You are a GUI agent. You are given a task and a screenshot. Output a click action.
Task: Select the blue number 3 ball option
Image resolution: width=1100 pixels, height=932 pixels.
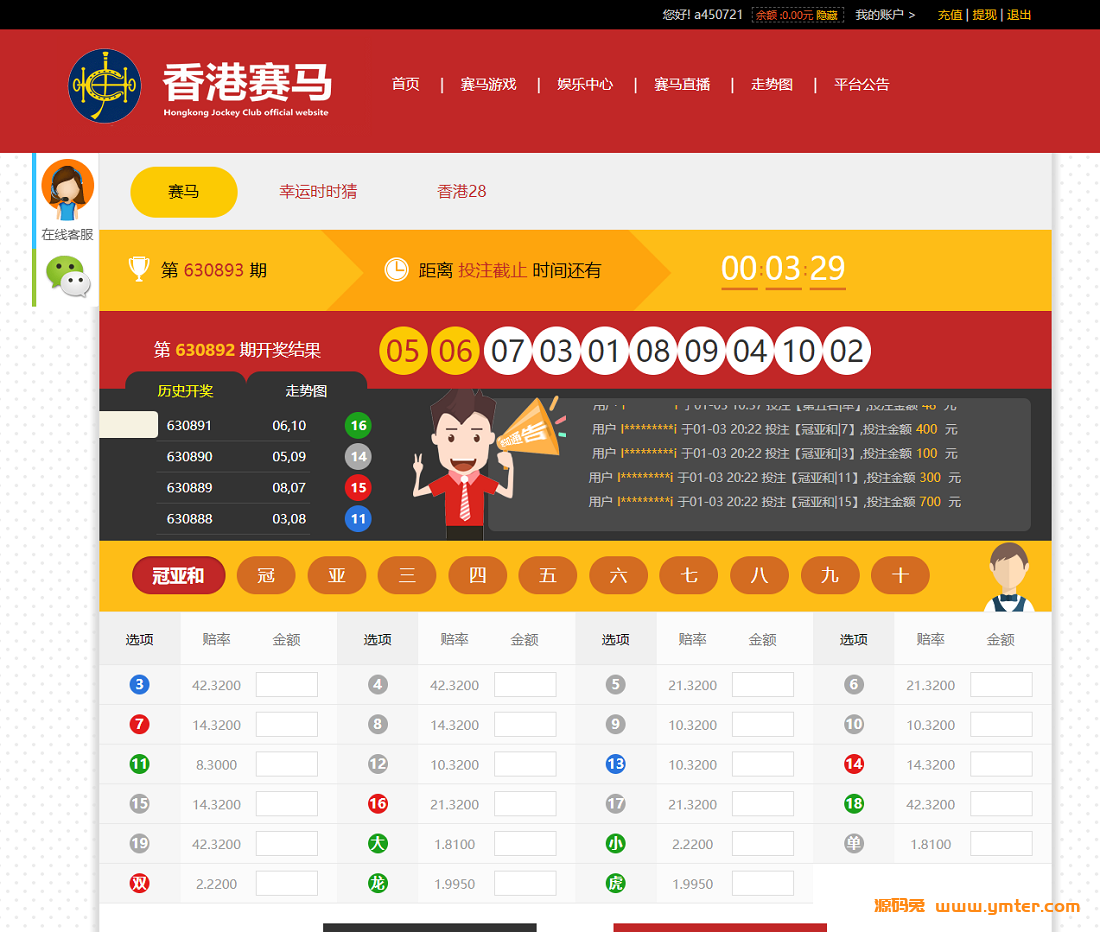click(x=140, y=684)
